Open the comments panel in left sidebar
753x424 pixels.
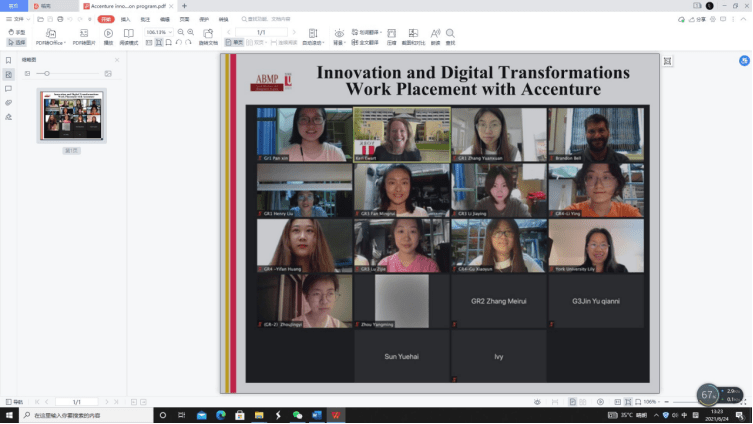tap(8, 88)
